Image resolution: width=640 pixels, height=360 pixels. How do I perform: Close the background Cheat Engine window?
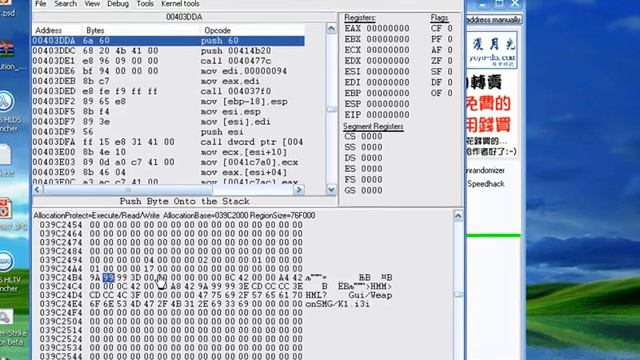[515, 4]
